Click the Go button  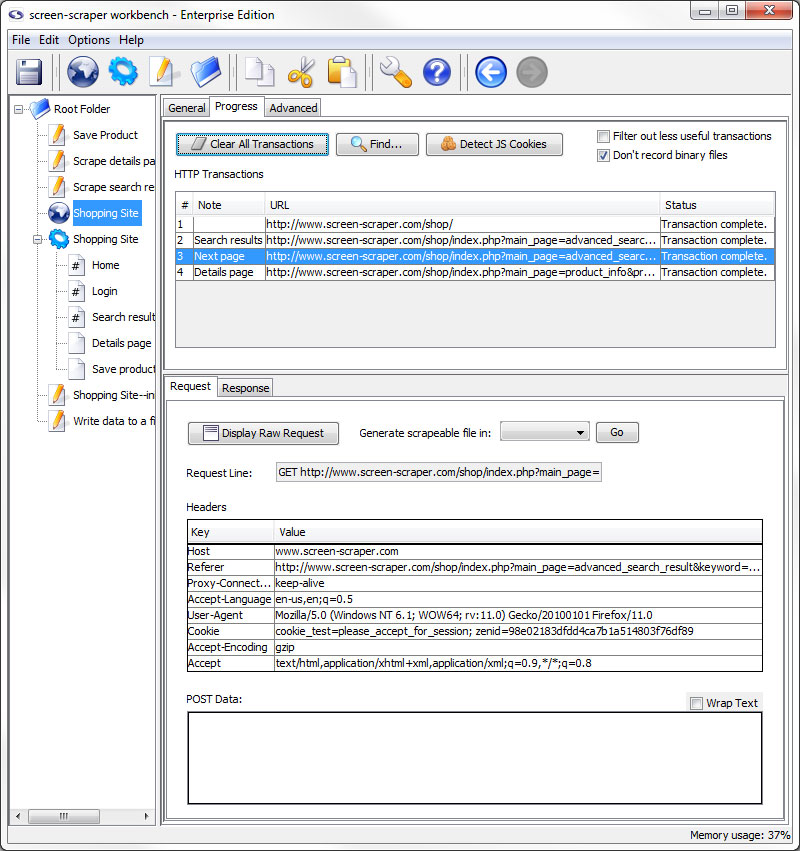[617, 433]
